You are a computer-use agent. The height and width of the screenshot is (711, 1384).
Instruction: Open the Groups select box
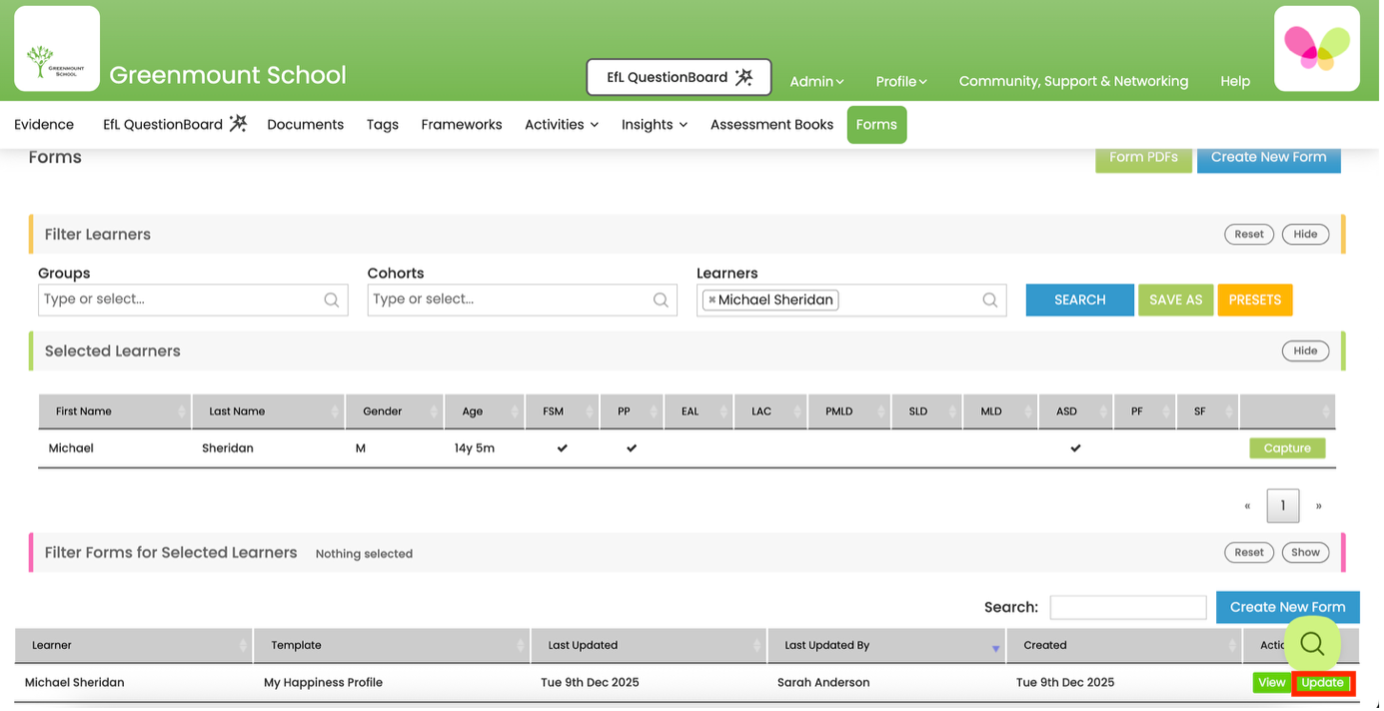[x=194, y=301]
